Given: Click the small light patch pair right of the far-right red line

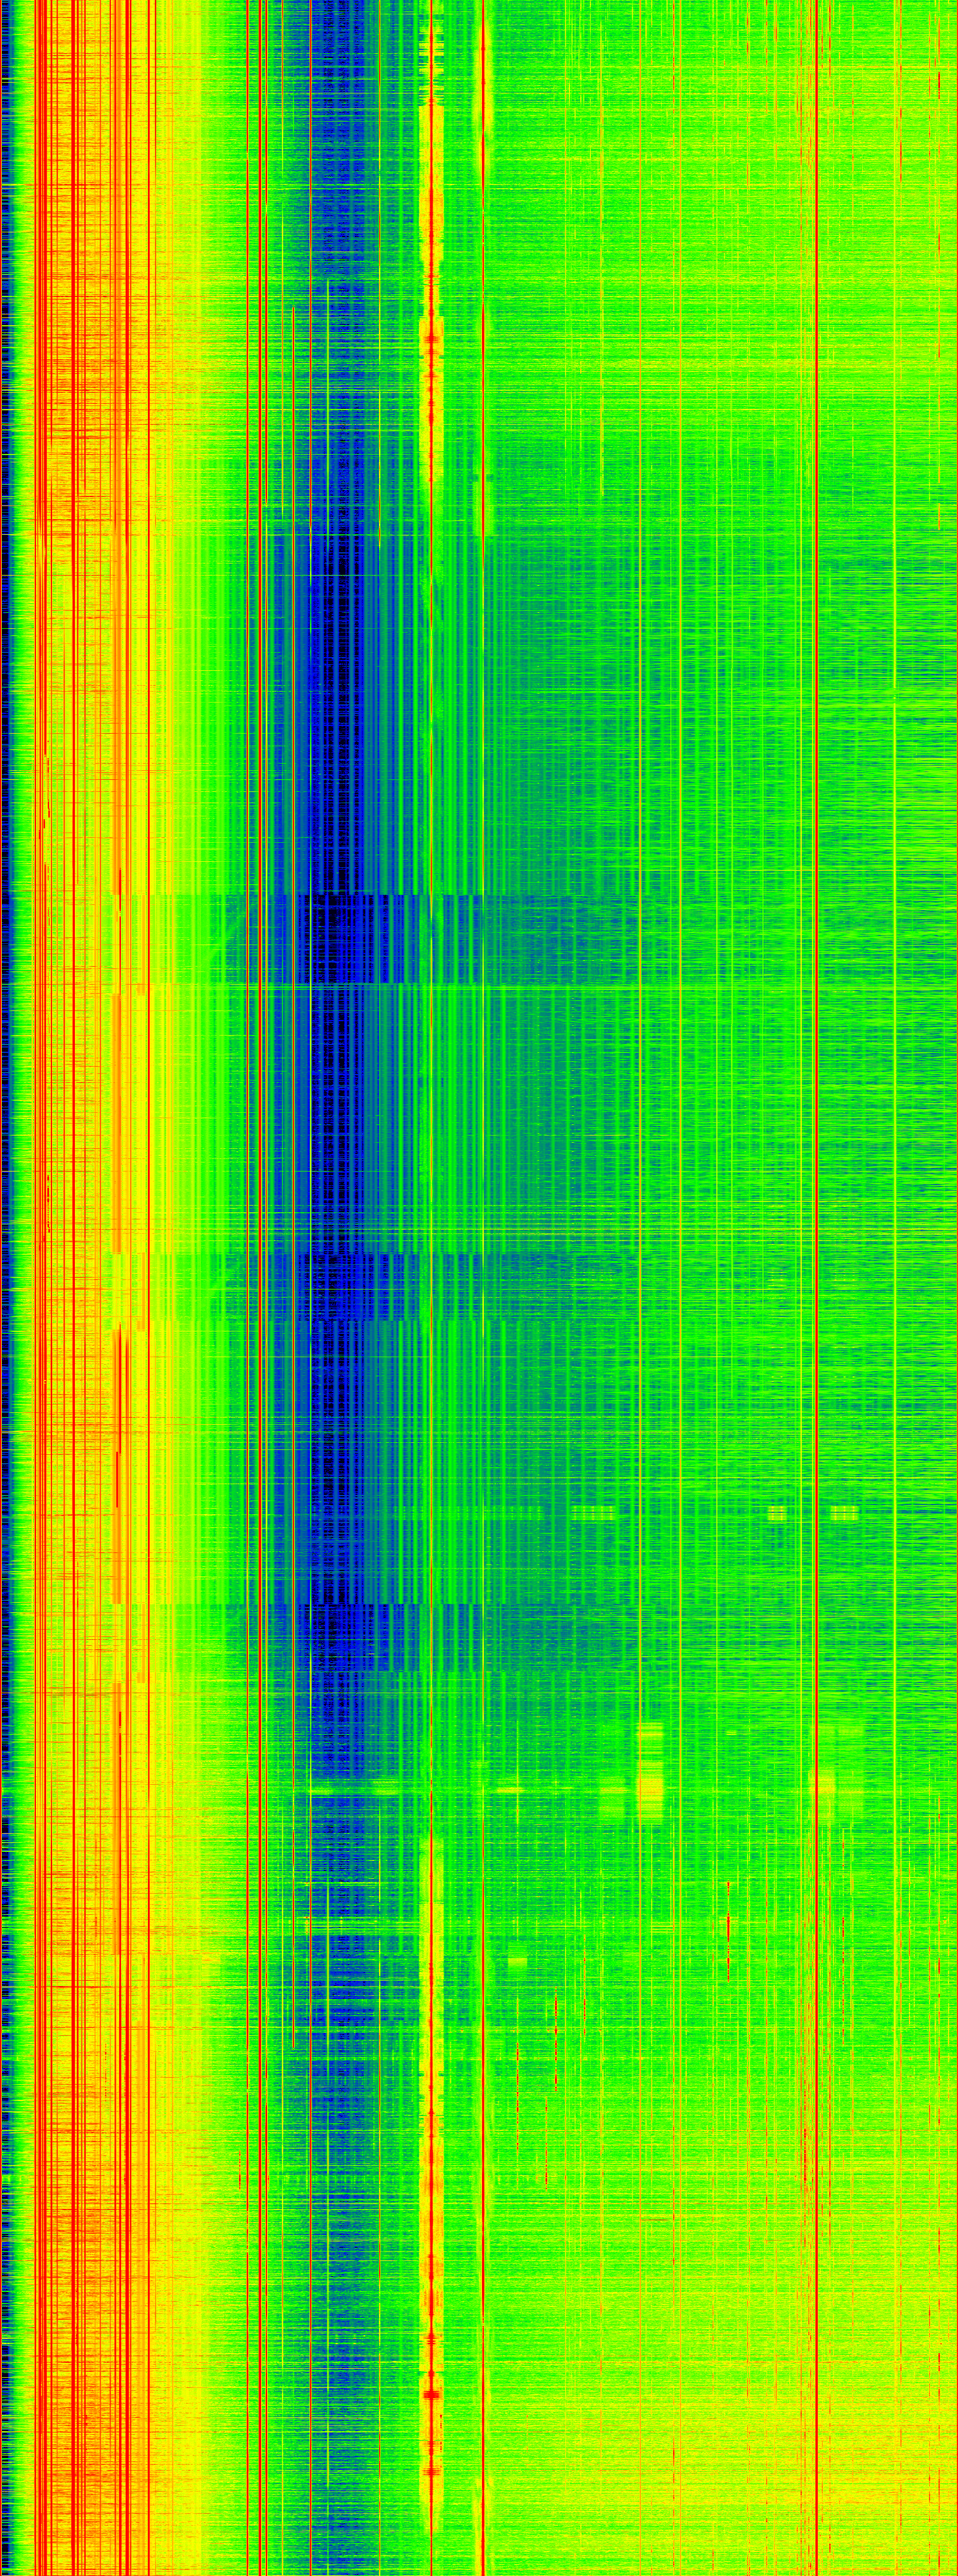Looking at the screenshot, I should coord(845,1512).
